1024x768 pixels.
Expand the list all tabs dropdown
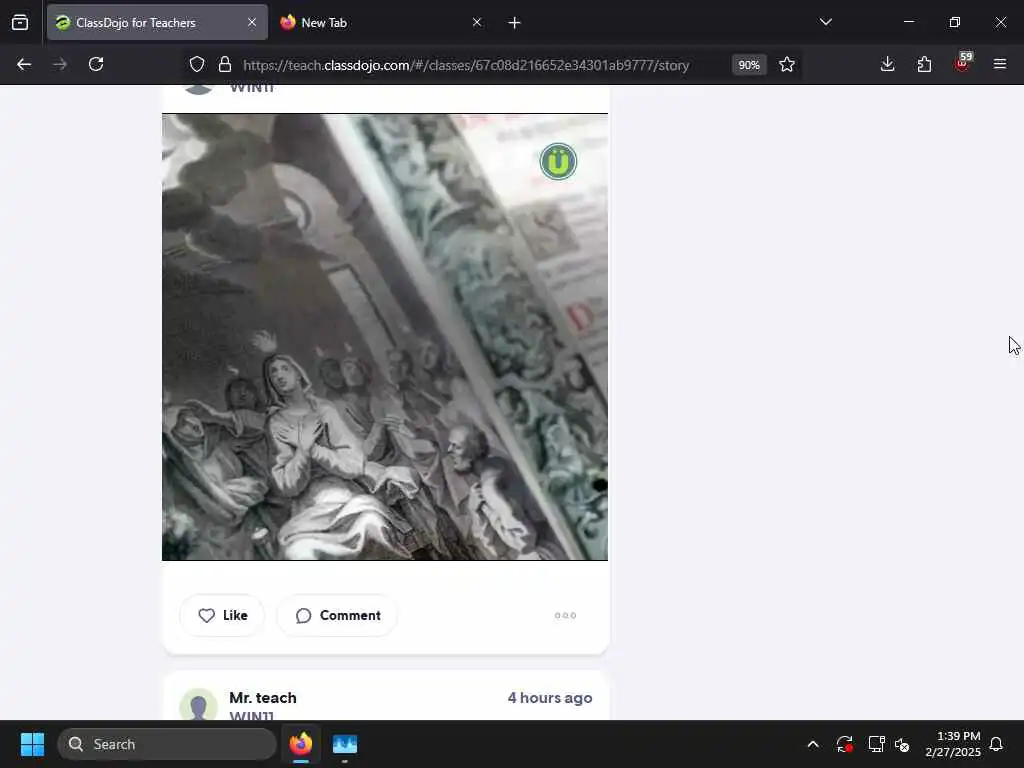[x=825, y=22]
